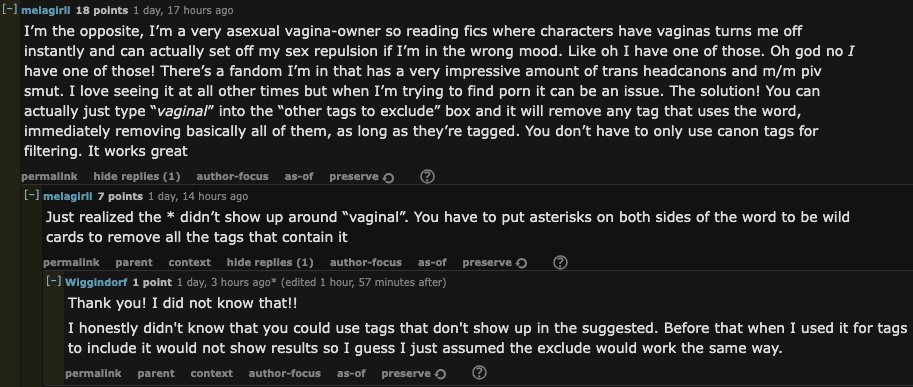Enable author-focus on Wiggindorf's comment

[285, 373]
